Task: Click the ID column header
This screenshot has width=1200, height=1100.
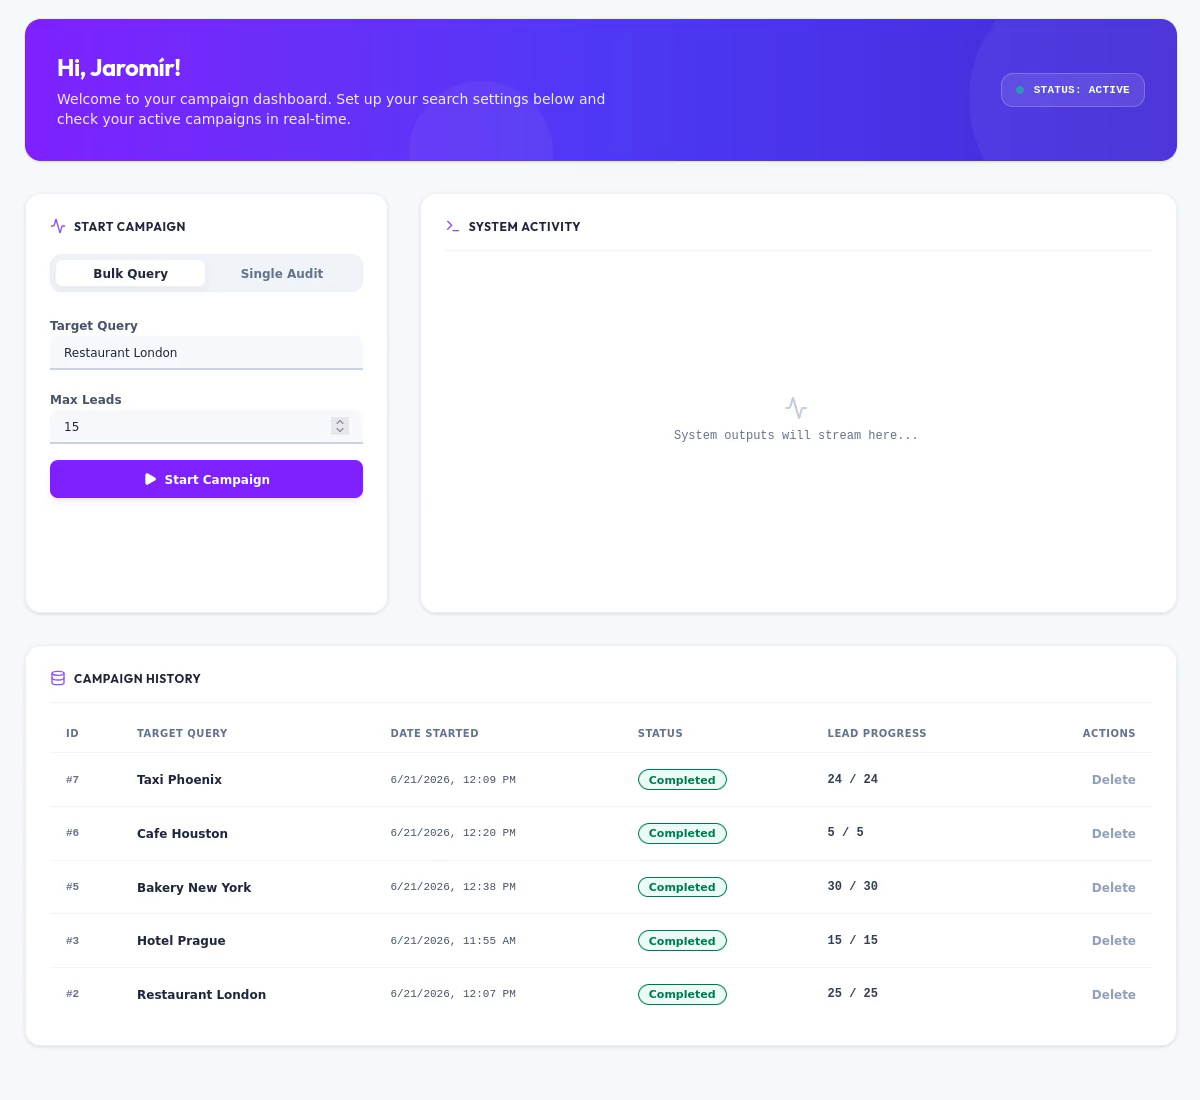Action: [x=72, y=733]
